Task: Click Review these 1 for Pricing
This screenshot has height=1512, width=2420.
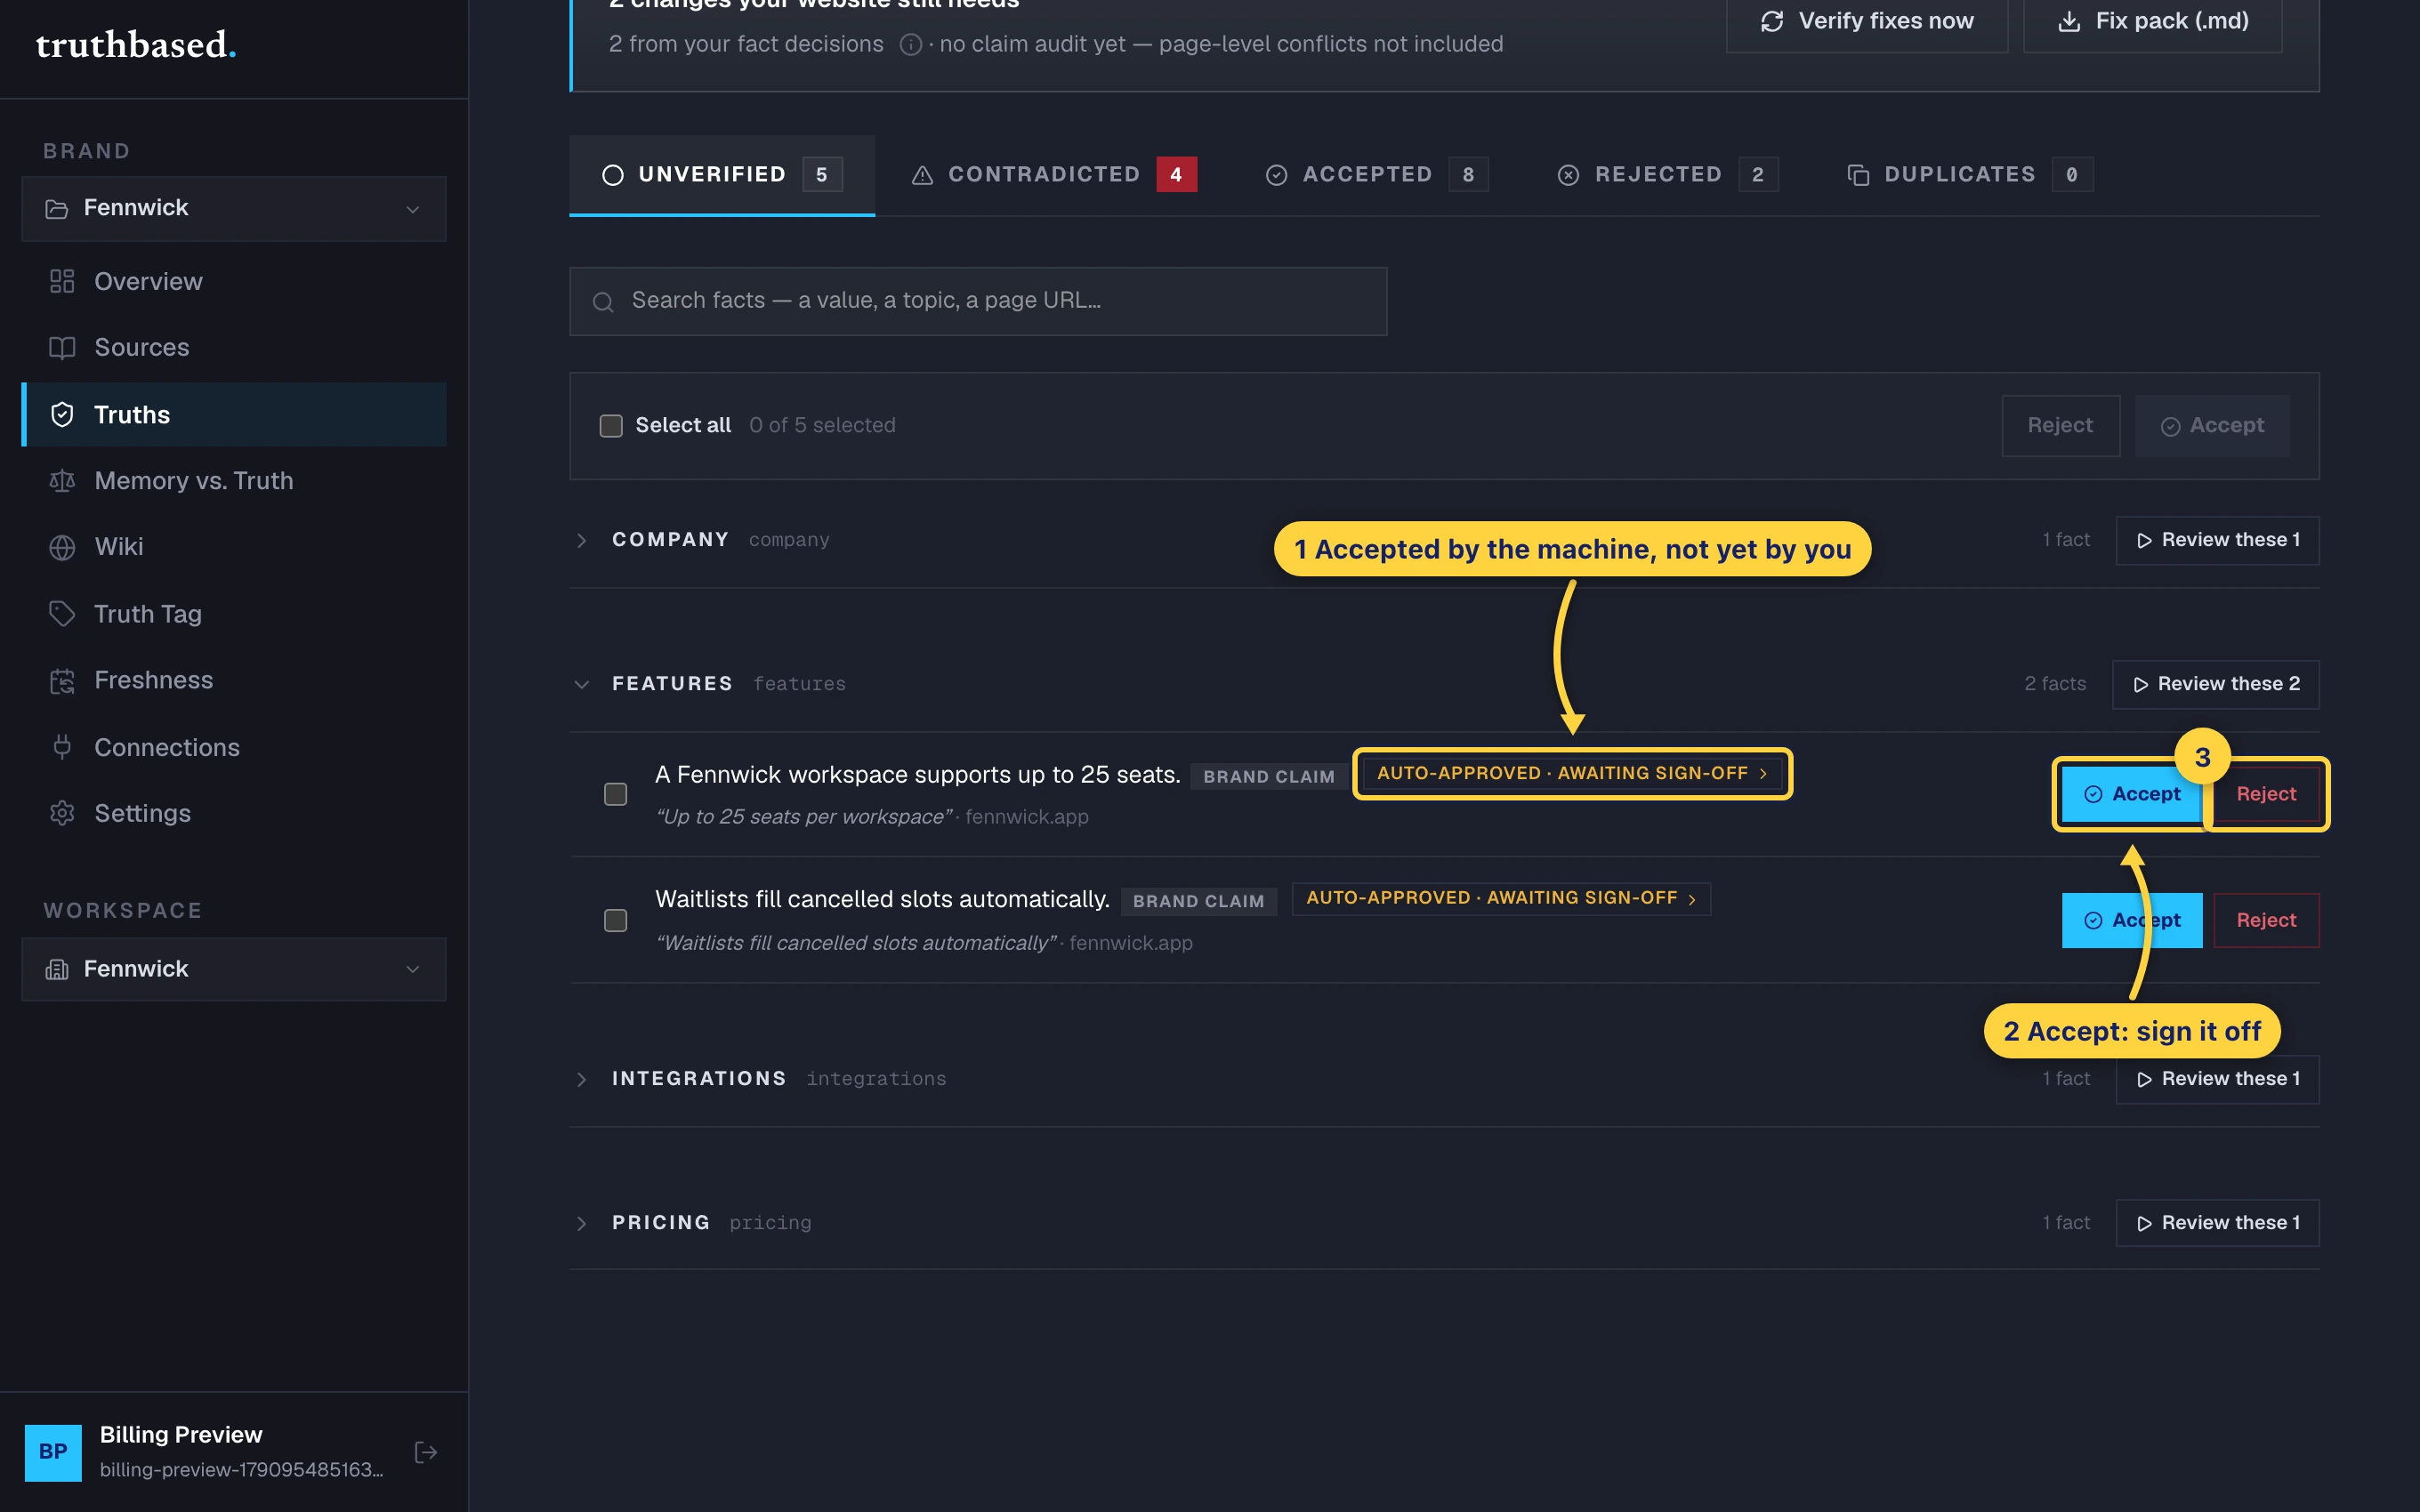Action: (2218, 1223)
